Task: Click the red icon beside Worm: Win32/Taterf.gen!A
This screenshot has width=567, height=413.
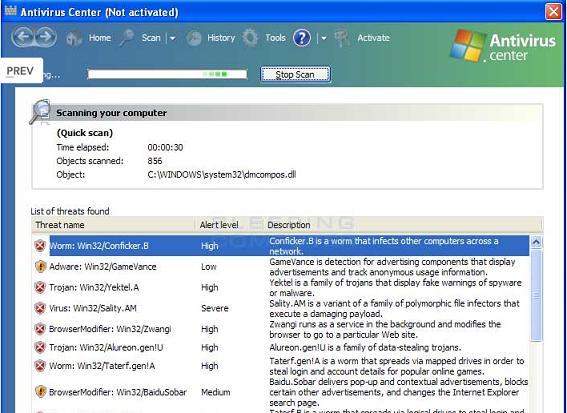Action: pyautogui.click(x=40, y=366)
